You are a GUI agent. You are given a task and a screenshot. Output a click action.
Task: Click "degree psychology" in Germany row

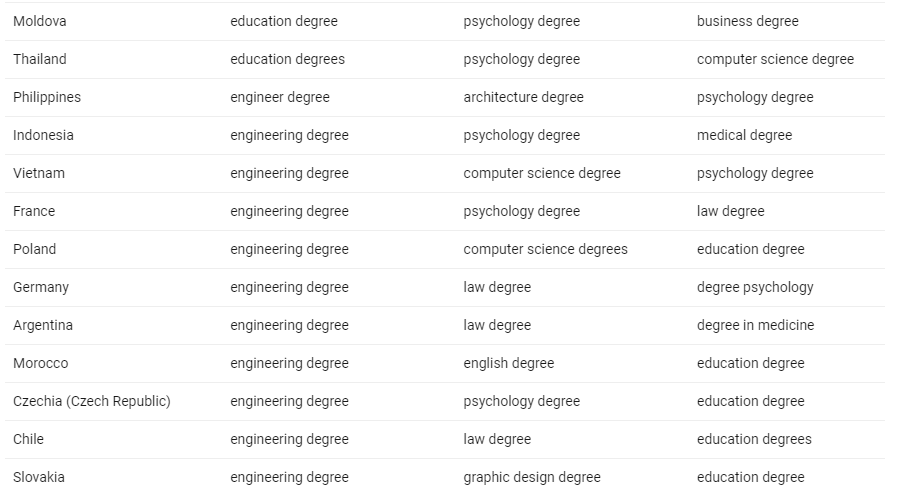point(755,287)
